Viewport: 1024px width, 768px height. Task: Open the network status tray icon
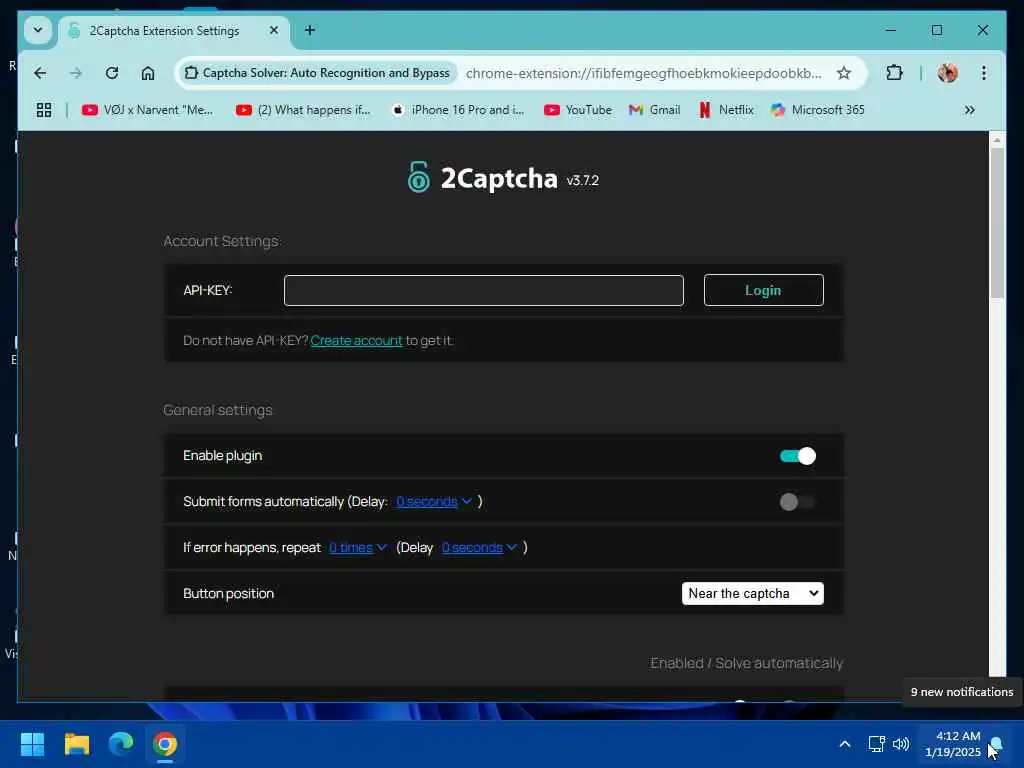[876, 744]
